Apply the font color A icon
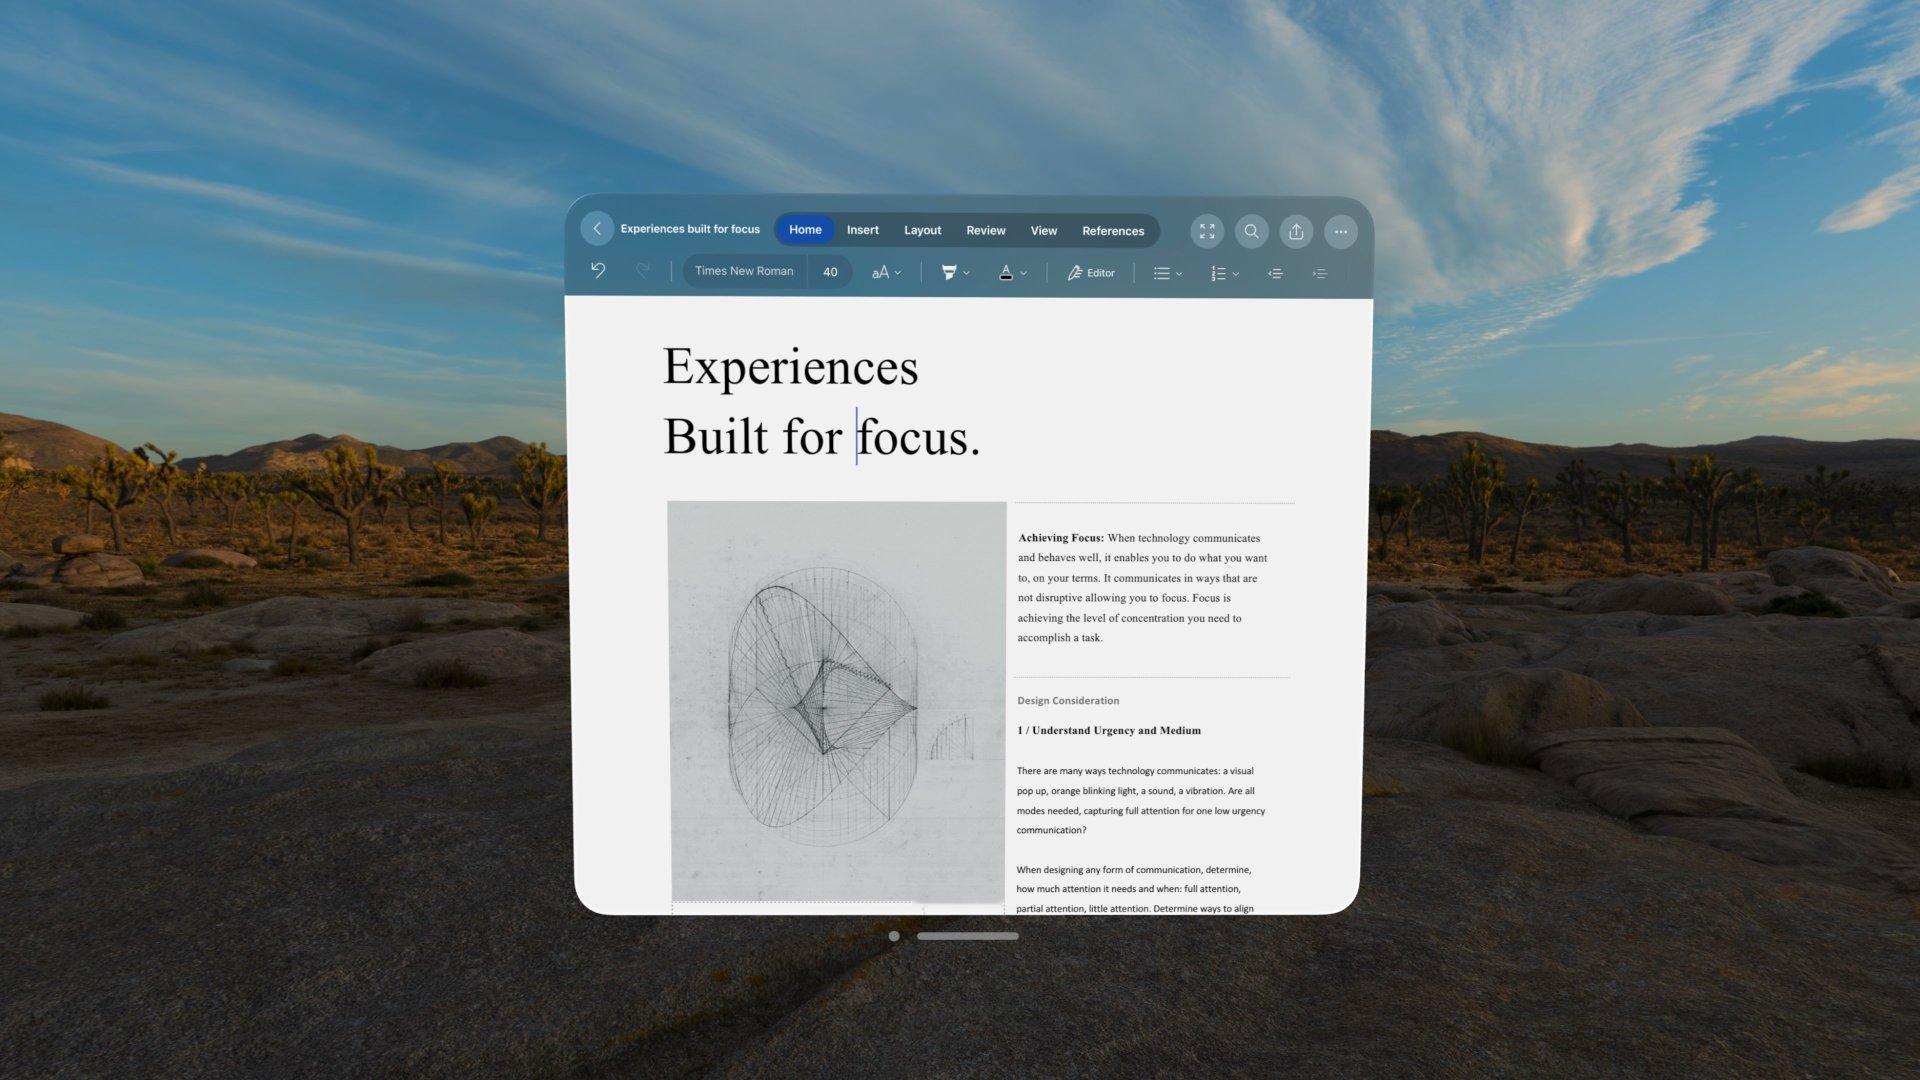 [1006, 272]
